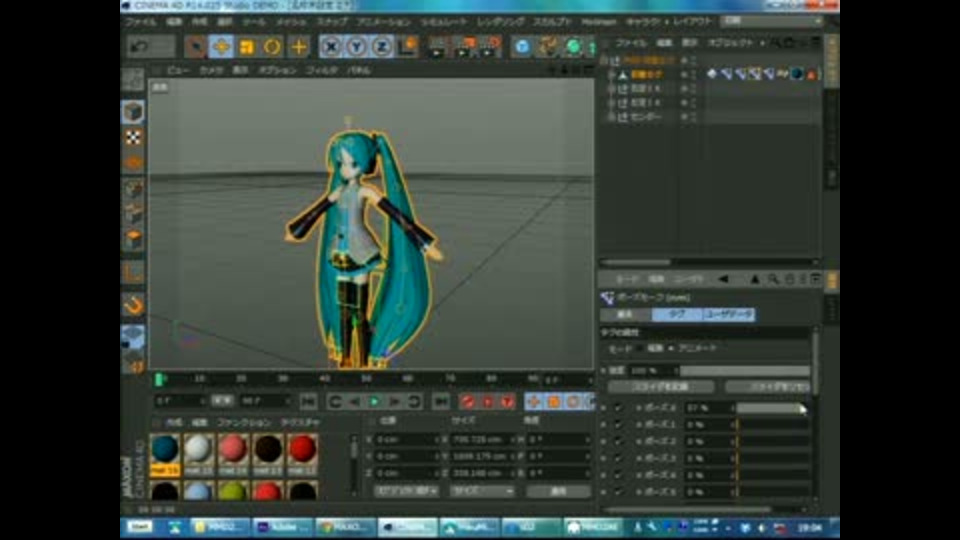Click the green generator icon

pos(574,47)
